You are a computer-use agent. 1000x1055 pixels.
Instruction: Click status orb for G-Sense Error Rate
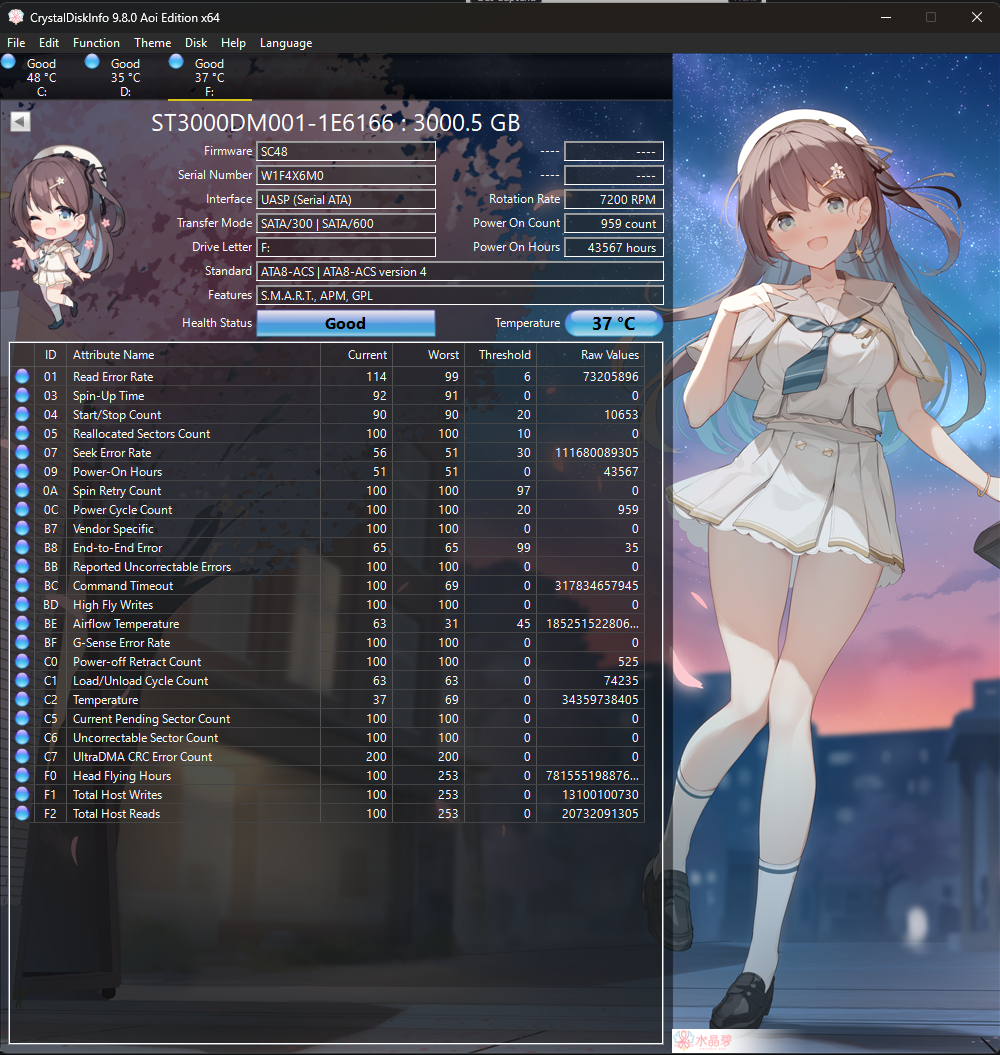22,642
